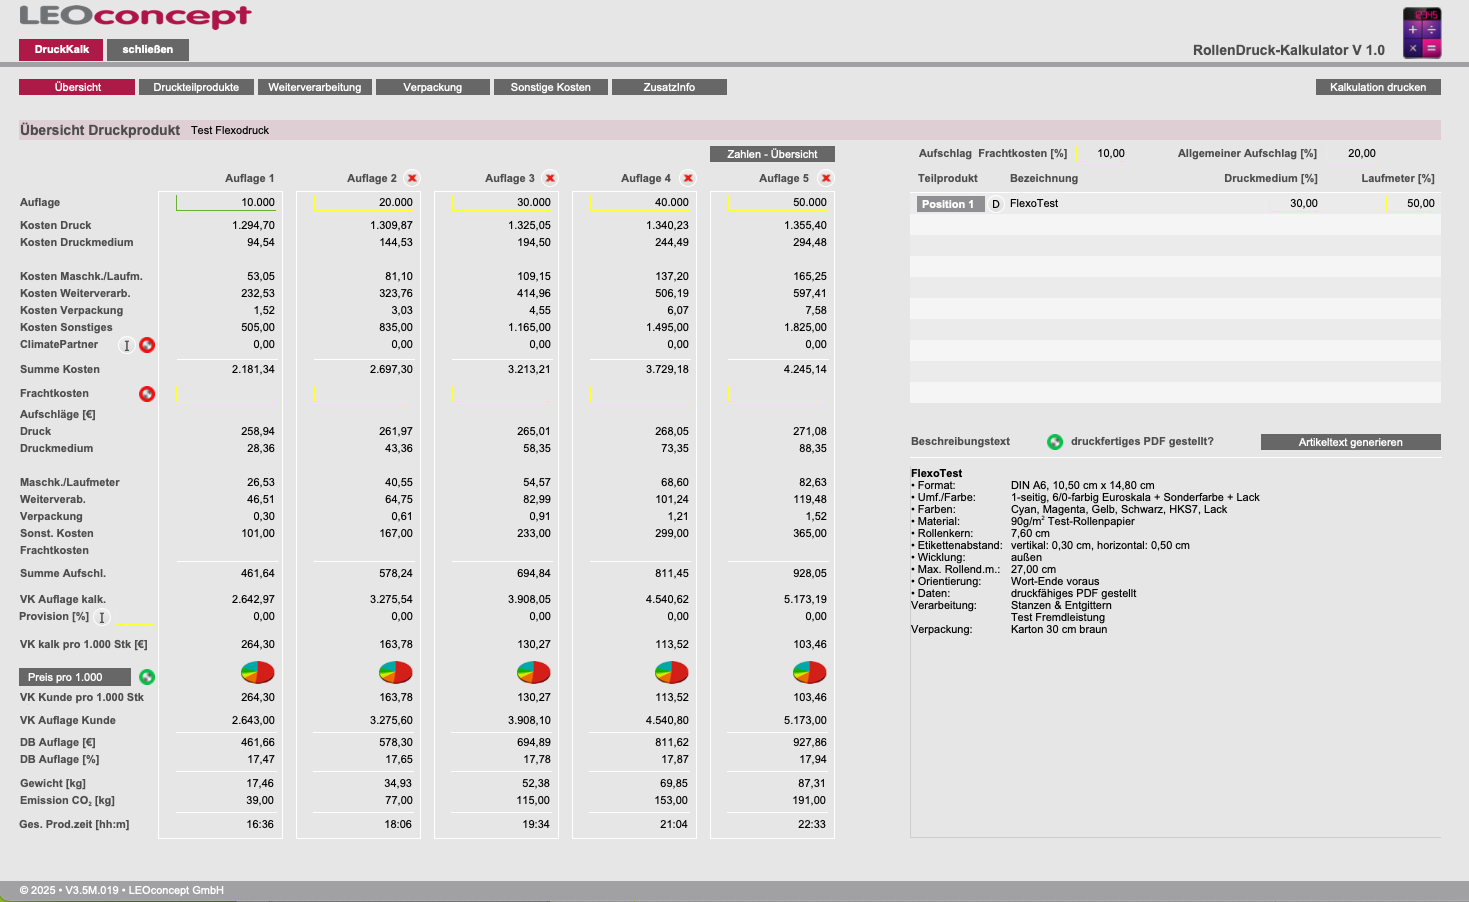
Task: Edit Auflage 1 quantity field 10.000
Action: 226,202
